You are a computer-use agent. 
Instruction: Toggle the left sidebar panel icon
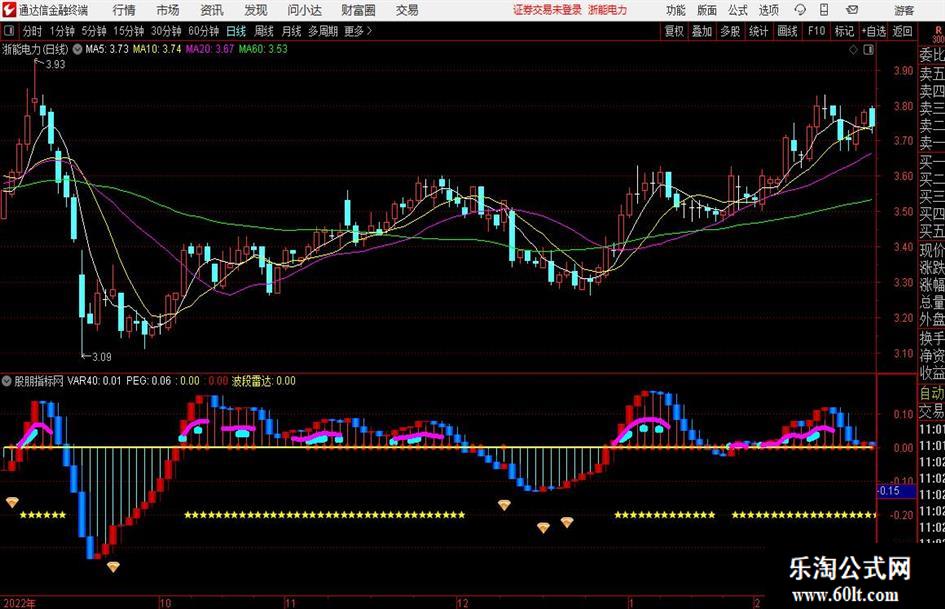pyautogui.click(x=9, y=31)
